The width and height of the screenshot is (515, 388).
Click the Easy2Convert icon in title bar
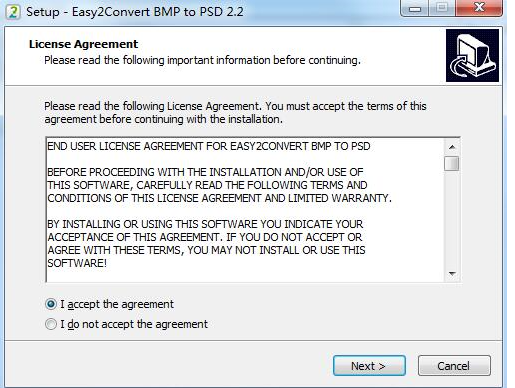pos(13,12)
